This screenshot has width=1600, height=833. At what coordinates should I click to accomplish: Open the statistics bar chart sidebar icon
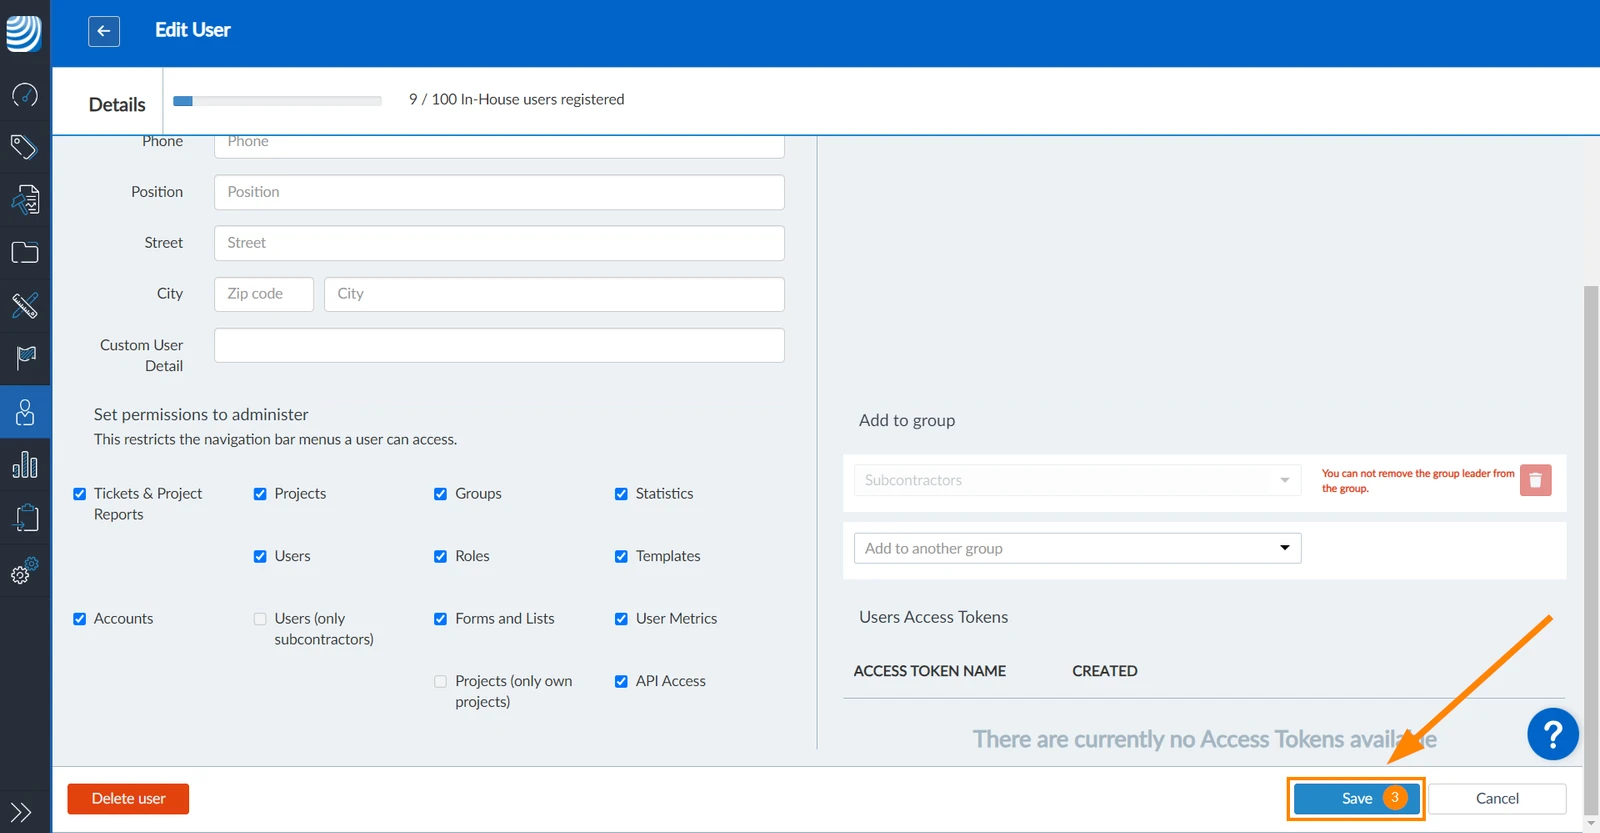point(25,465)
